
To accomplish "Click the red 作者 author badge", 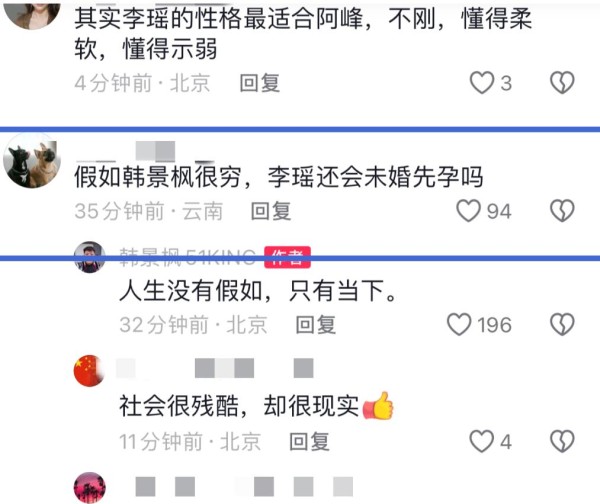I will point(287,257).
